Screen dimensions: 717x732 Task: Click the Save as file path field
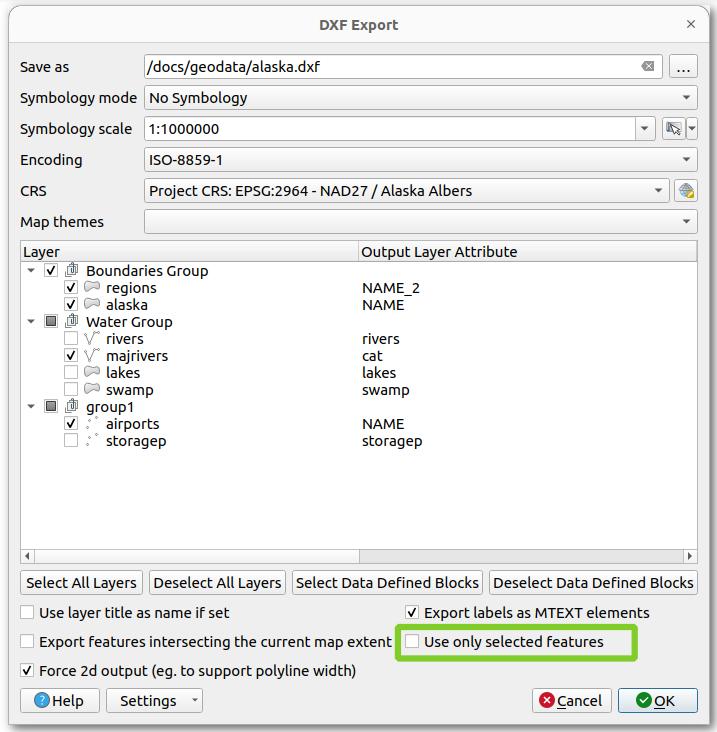[x=390, y=67]
